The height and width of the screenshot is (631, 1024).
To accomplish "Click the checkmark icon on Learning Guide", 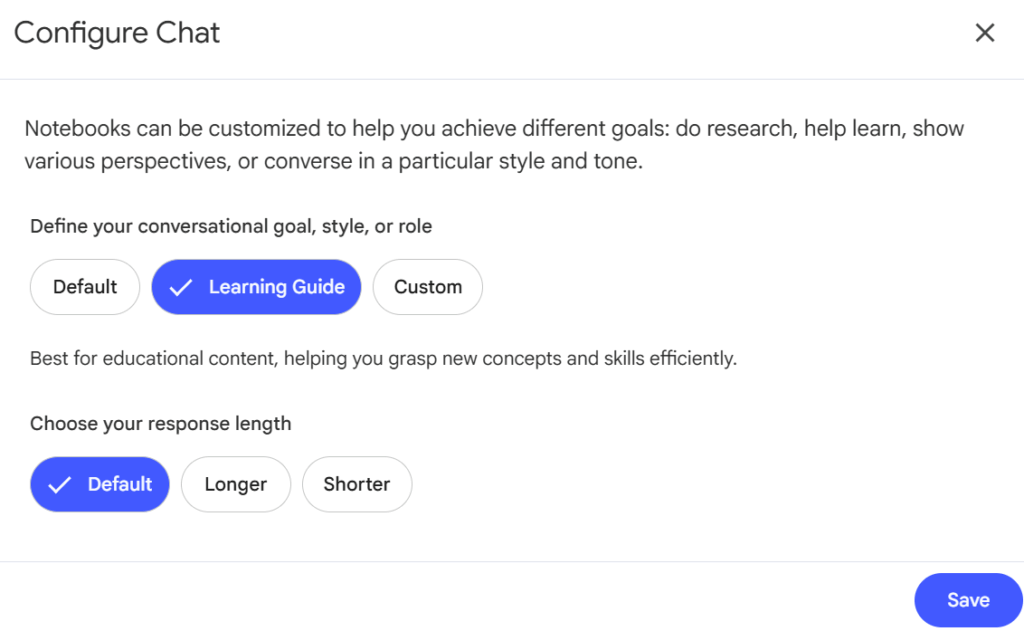I will click(181, 288).
